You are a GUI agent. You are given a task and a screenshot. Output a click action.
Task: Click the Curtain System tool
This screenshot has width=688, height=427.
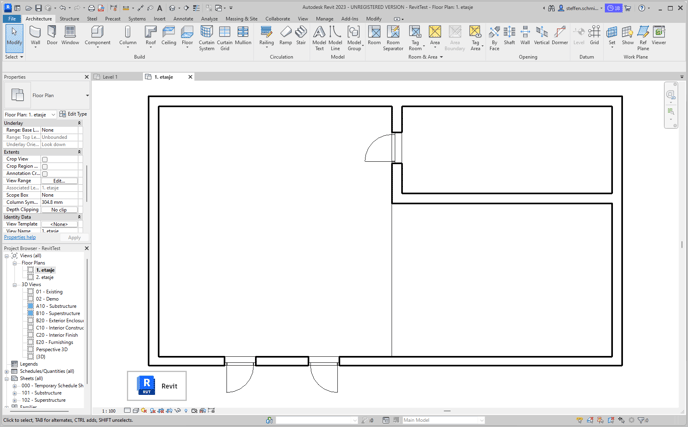pos(207,38)
